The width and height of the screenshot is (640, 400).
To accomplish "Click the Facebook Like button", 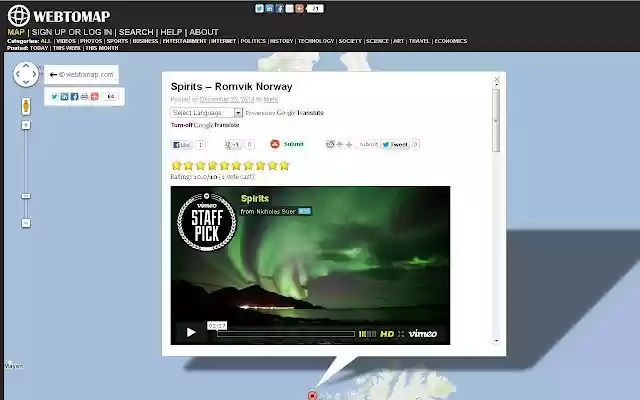I will point(182,144).
